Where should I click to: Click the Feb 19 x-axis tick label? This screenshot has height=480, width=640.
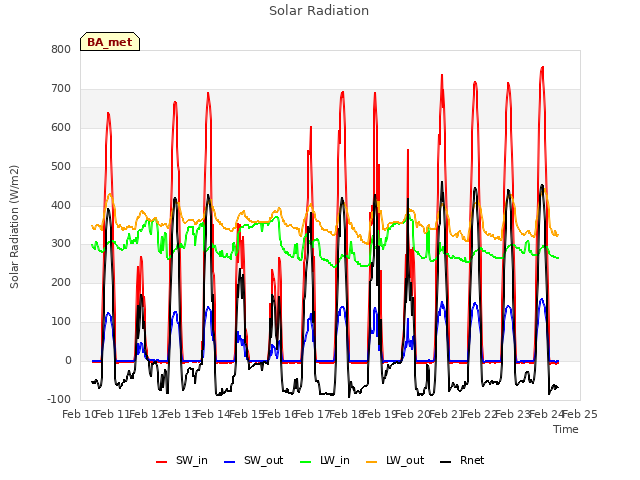(x=379, y=414)
